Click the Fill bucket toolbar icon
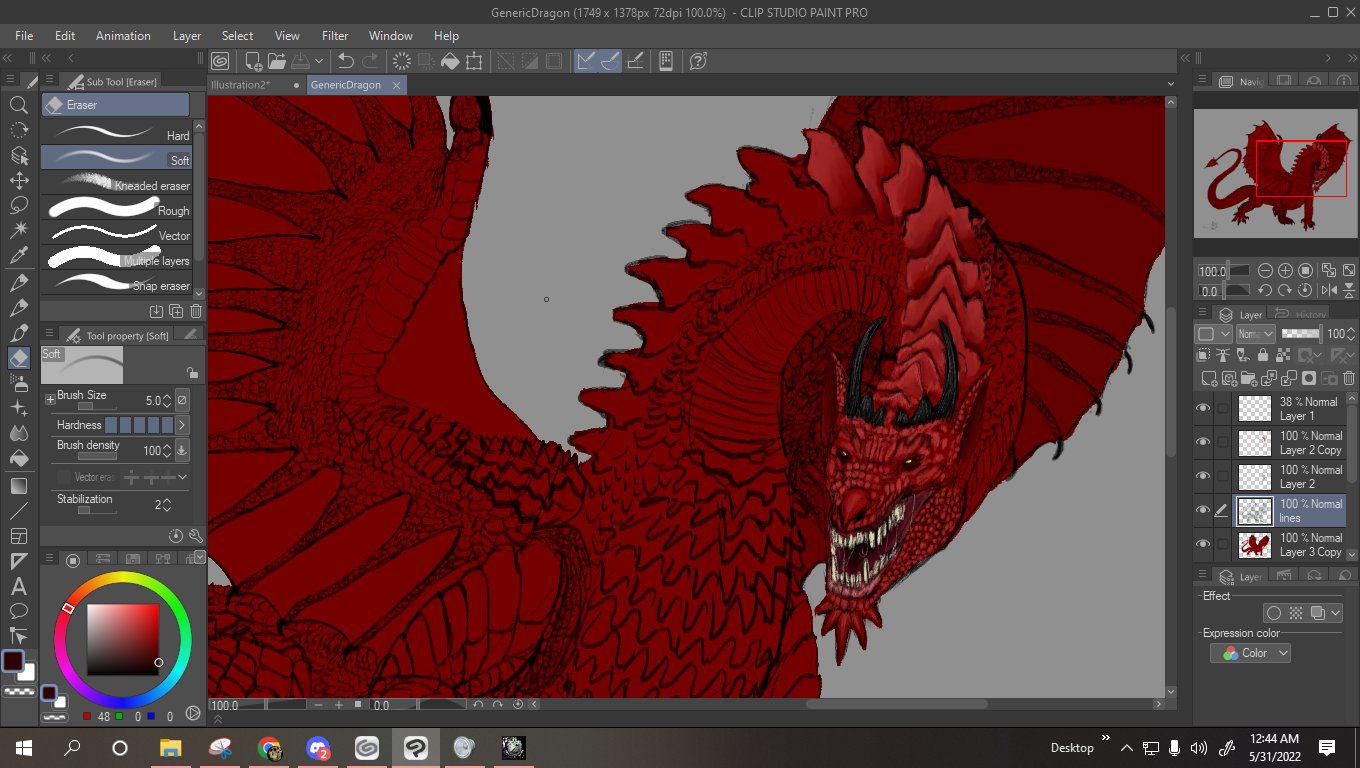1360x768 pixels. (x=450, y=61)
